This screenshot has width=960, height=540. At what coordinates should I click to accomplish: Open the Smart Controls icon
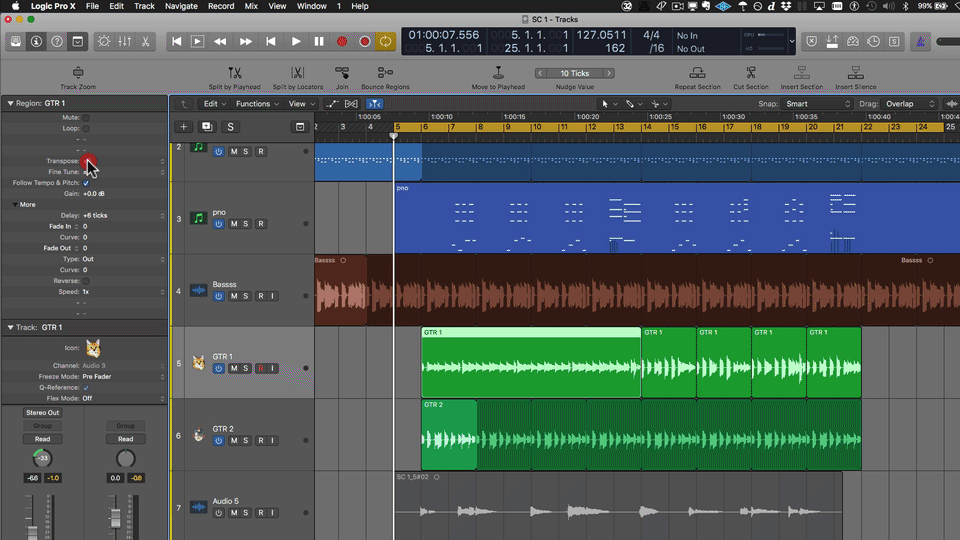104,42
